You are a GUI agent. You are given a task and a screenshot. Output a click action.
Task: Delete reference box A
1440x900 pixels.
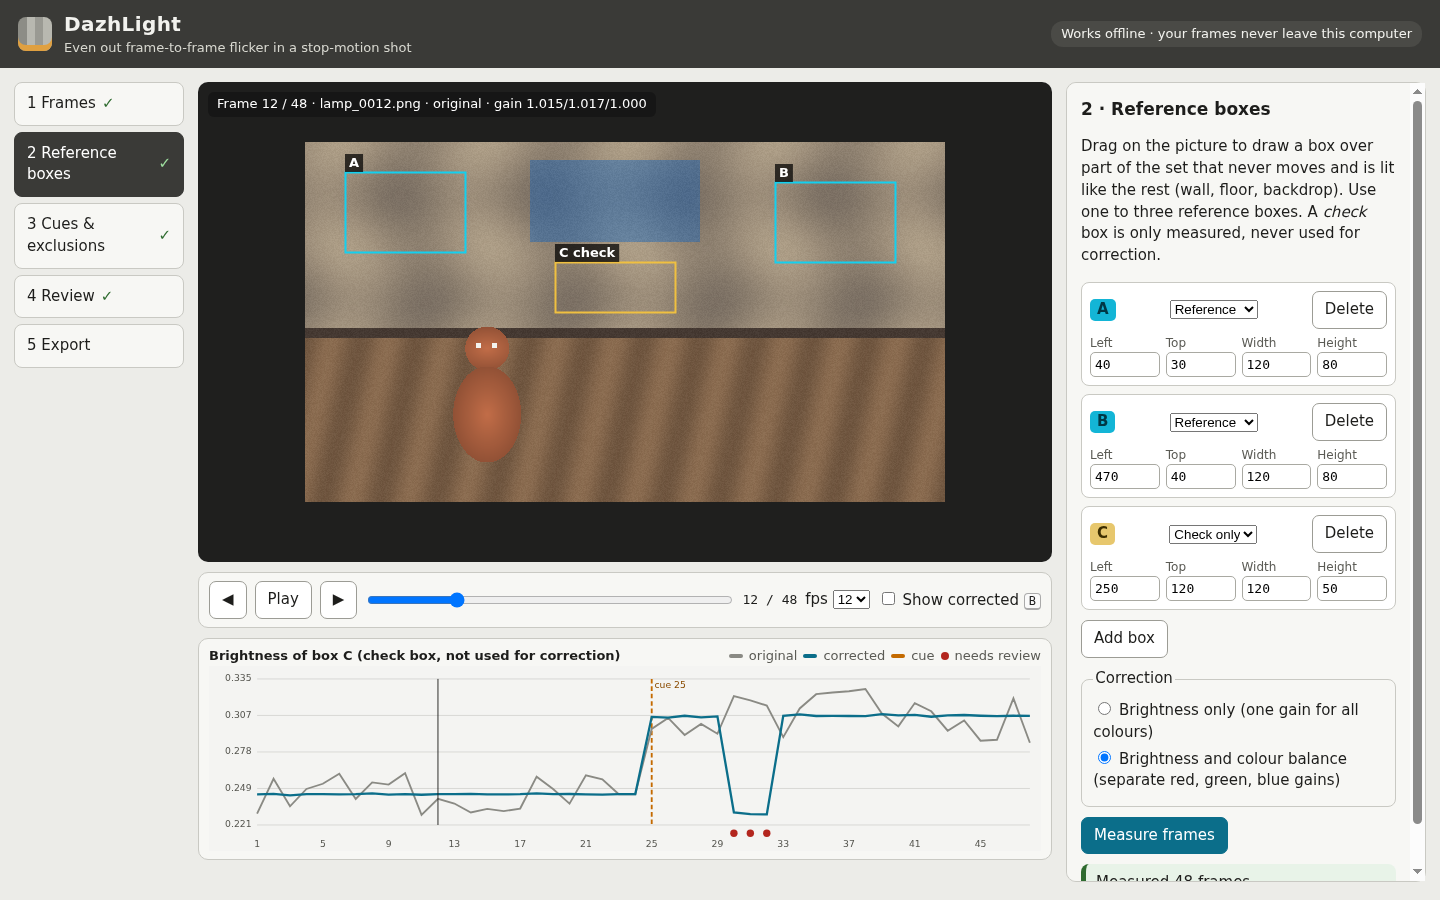[1349, 310]
